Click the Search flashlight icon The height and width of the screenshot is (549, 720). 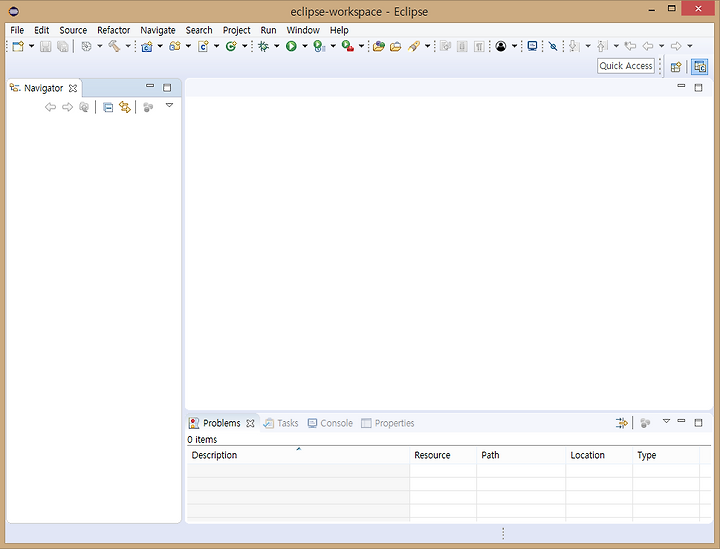click(x=414, y=46)
